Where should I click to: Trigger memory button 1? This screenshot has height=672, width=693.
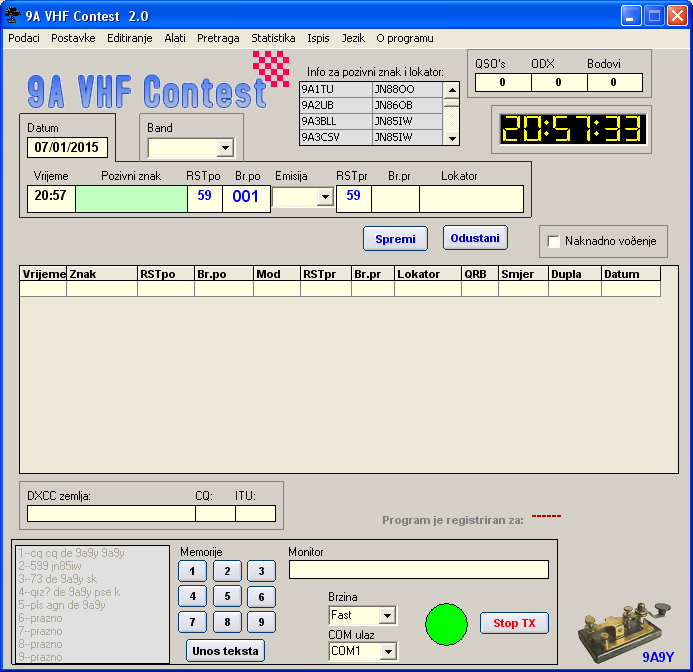click(x=192, y=571)
